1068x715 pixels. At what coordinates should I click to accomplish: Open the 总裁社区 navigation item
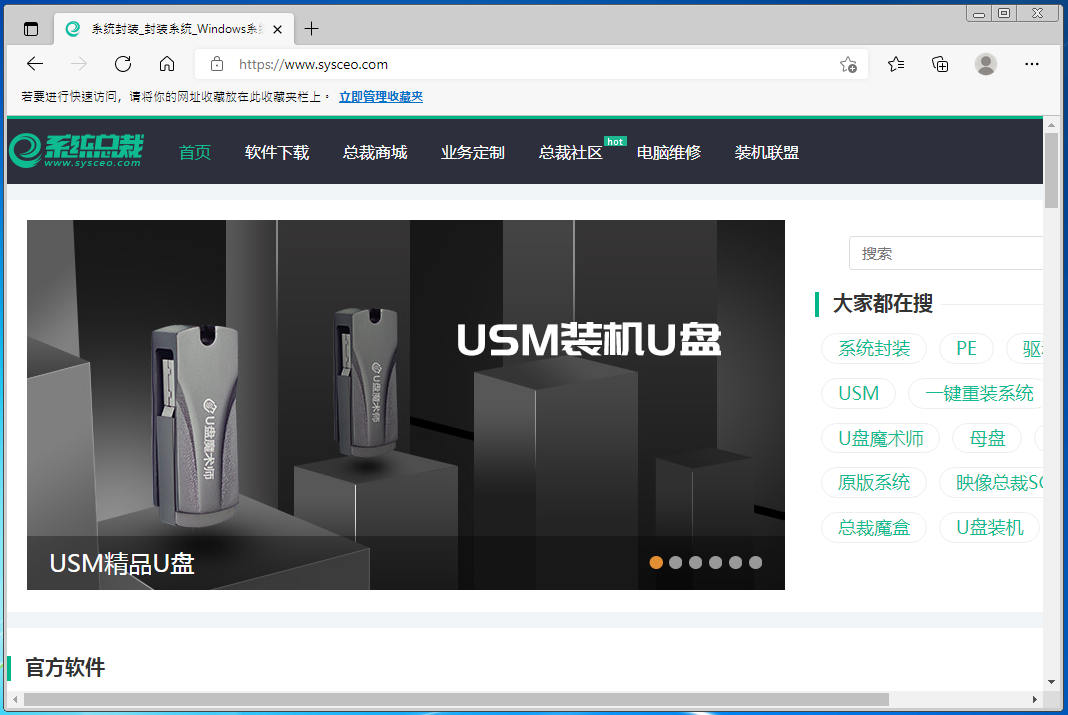tap(571, 153)
